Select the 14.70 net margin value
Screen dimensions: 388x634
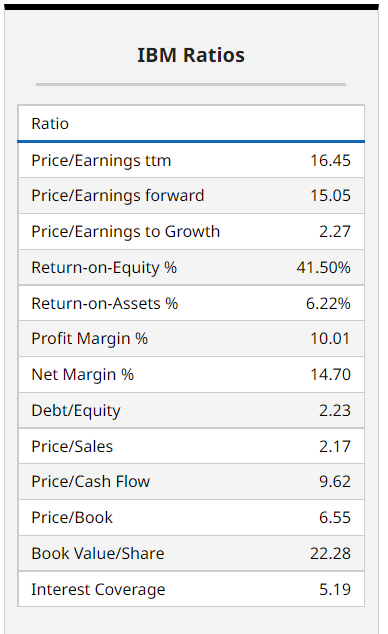[330, 374]
